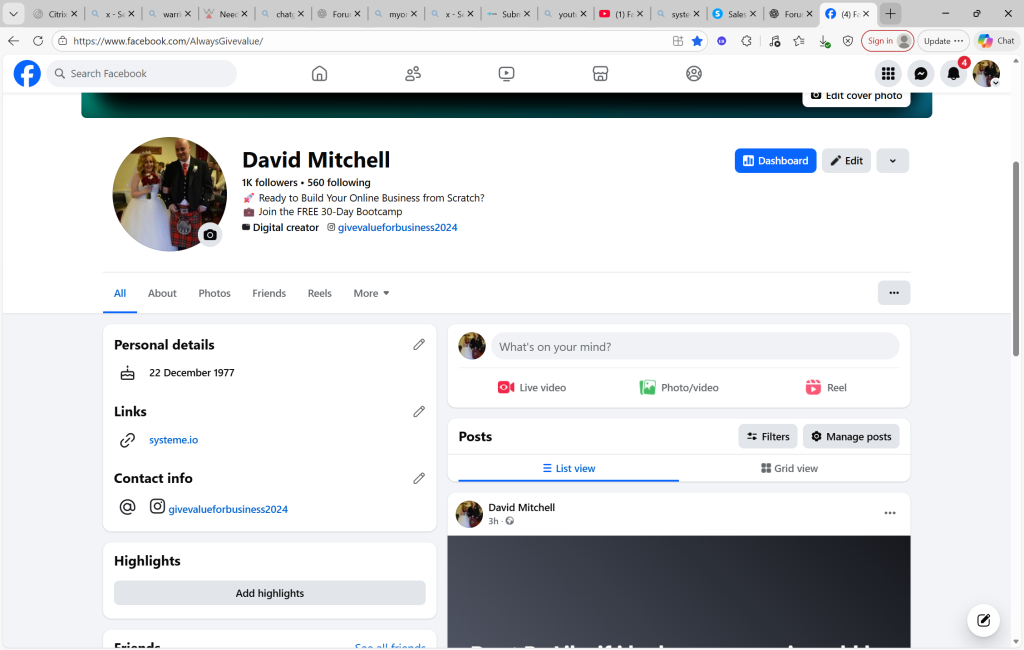Expand chevron button beside Edit
The height and width of the screenshot is (650, 1024).
pos(893,161)
